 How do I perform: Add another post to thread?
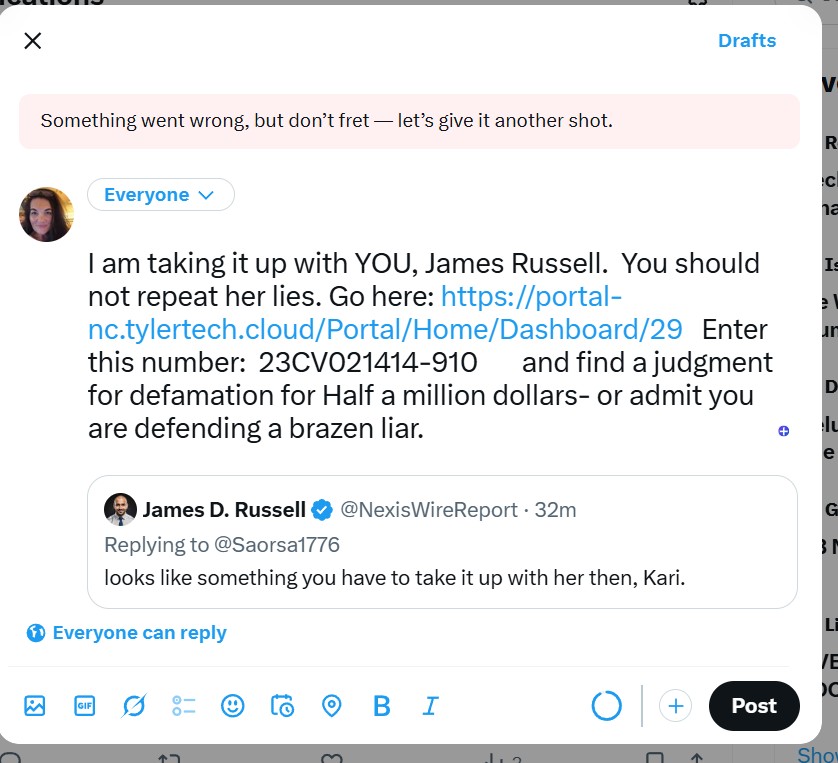click(x=676, y=706)
